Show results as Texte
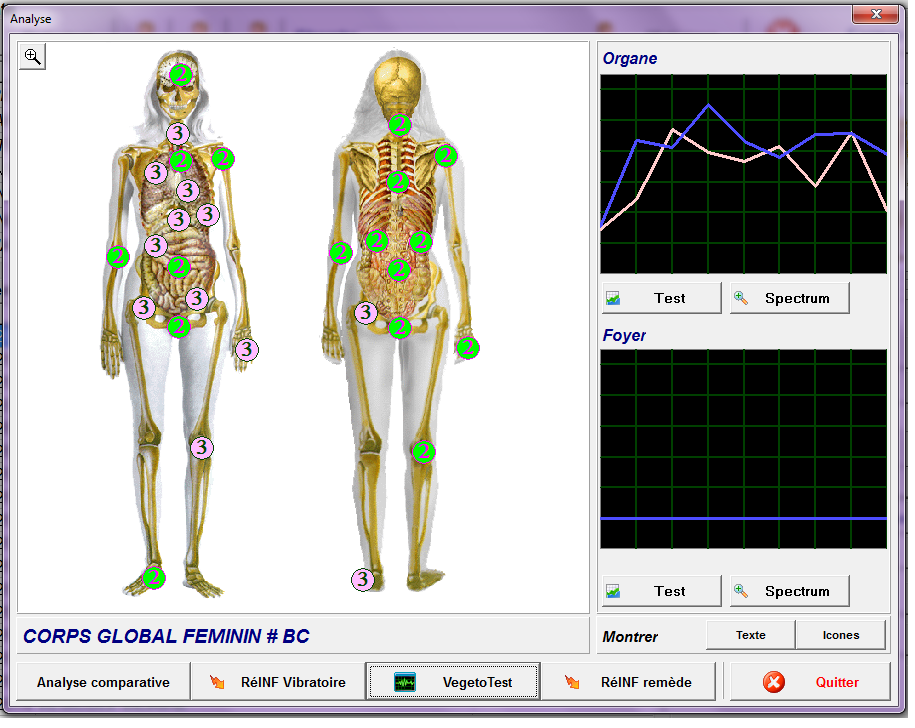The image size is (915, 728). coord(750,635)
